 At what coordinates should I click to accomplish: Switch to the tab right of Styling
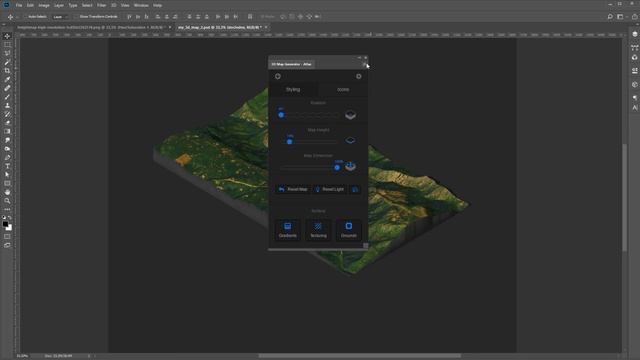click(343, 89)
